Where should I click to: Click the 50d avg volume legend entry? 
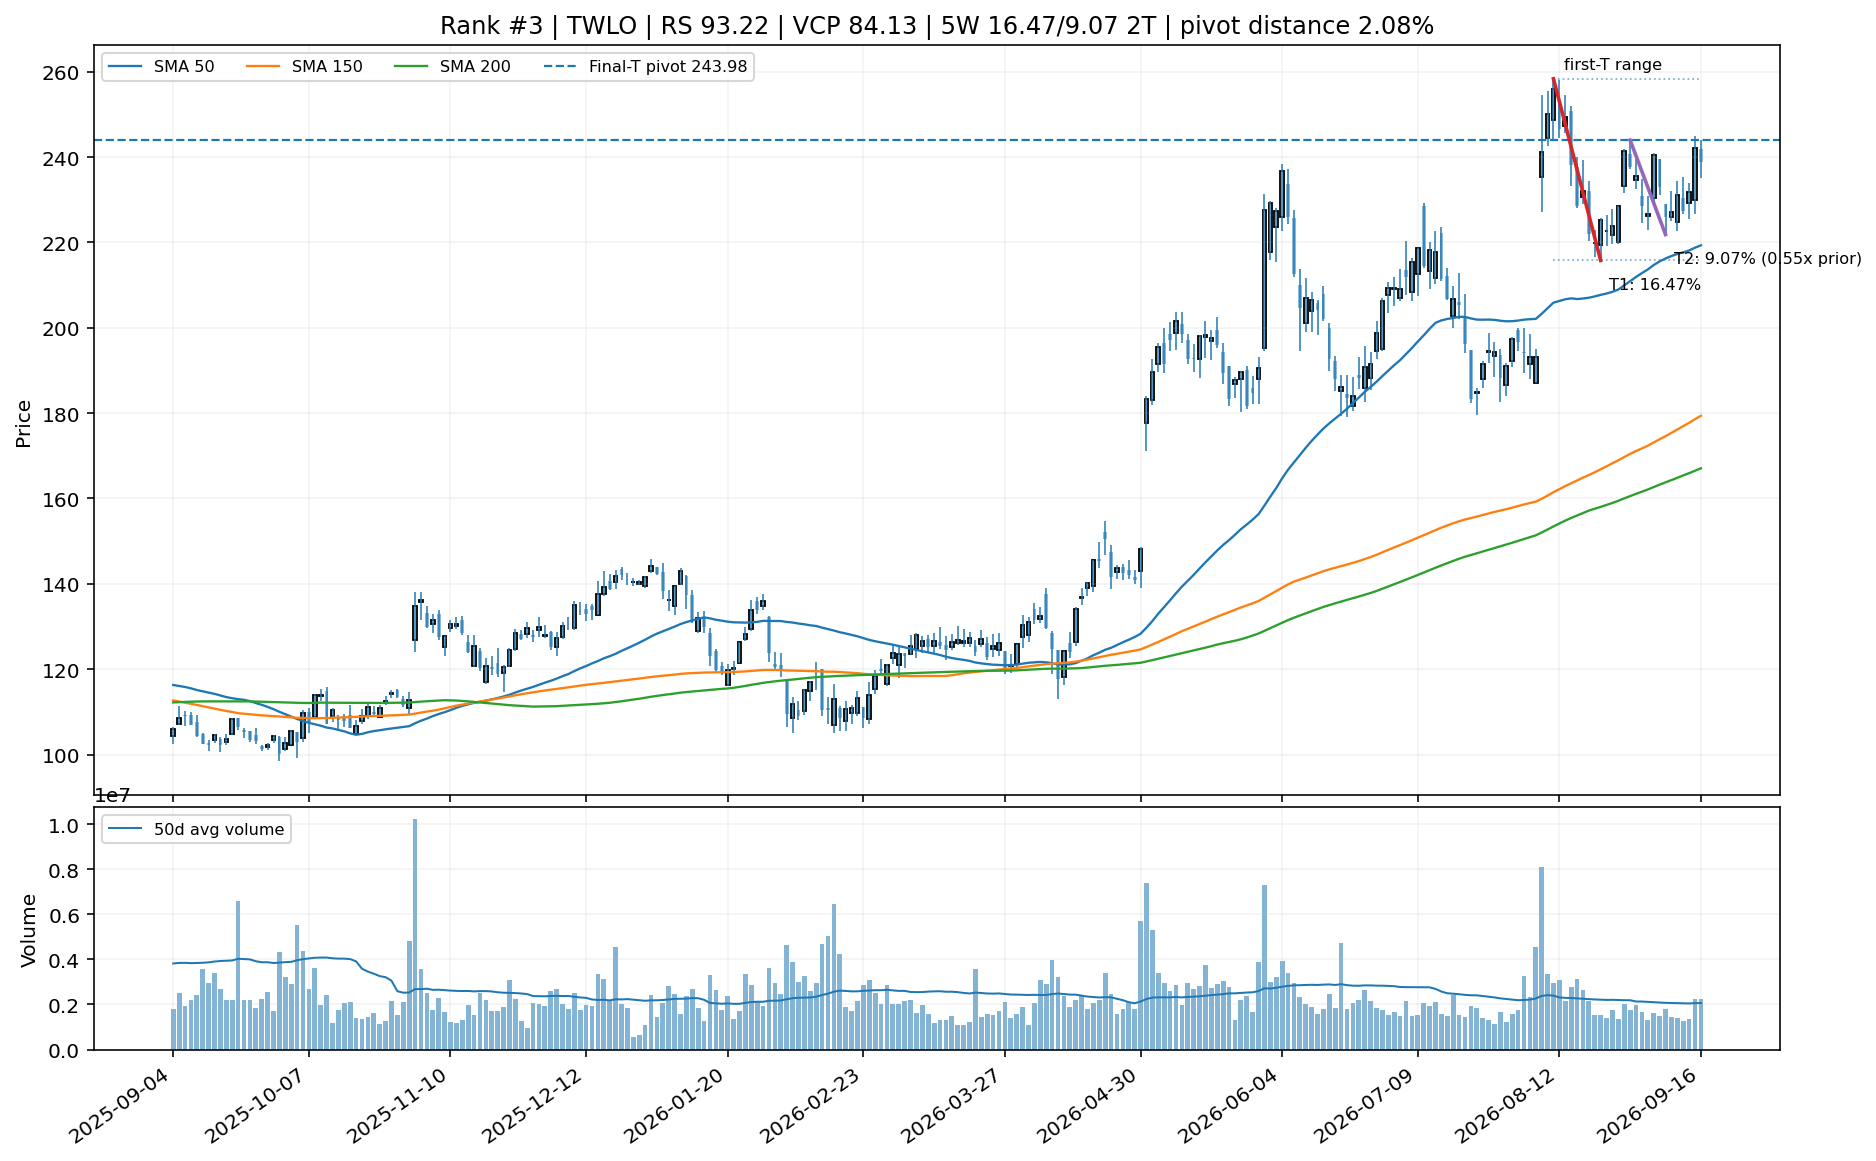point(197,829)
